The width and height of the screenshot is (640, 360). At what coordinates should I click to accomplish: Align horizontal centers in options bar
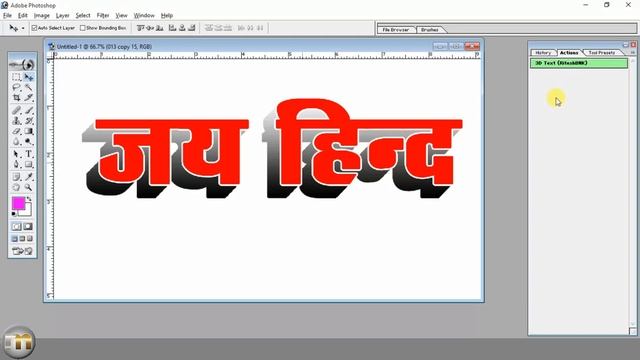pyautogui.click(x=182, y=28)
